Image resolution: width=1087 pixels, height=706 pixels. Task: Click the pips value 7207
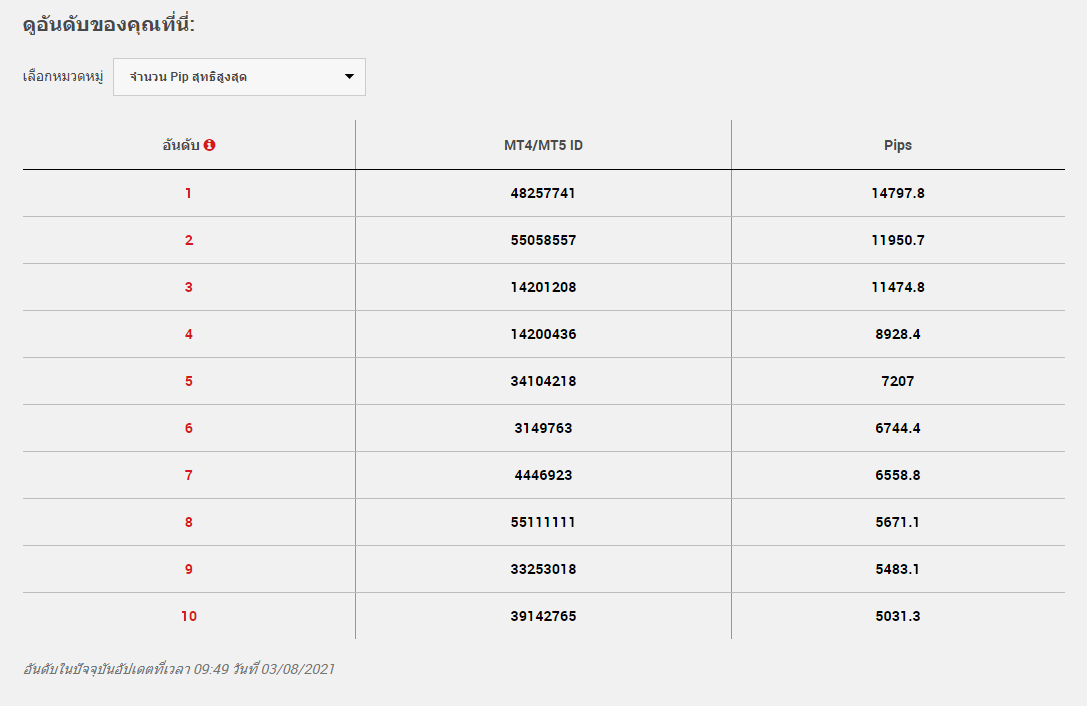898,381
